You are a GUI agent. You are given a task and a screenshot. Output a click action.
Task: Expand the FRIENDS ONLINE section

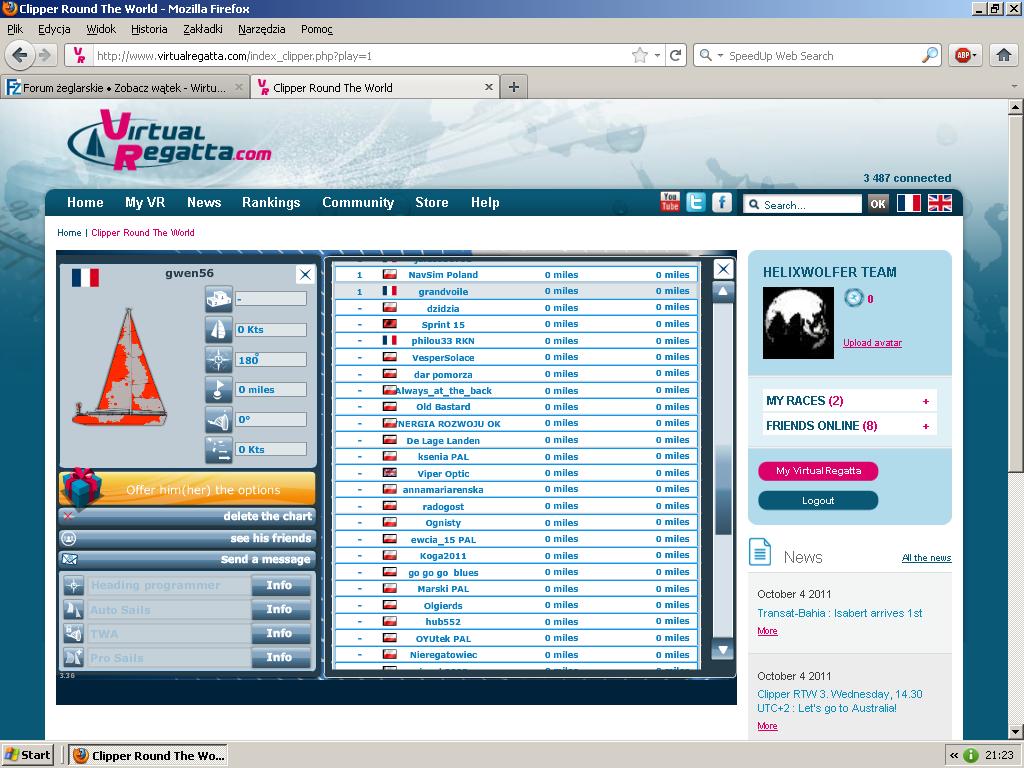(x=926, y=426)
